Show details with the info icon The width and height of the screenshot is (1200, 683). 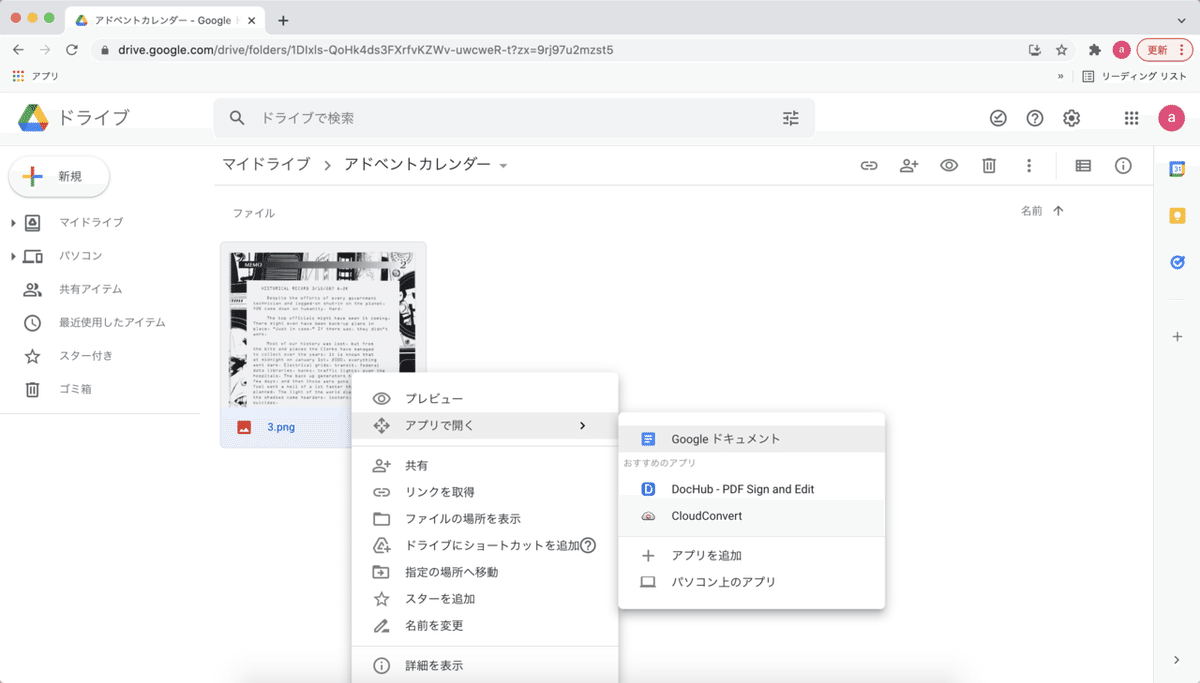coord(1123,165)
